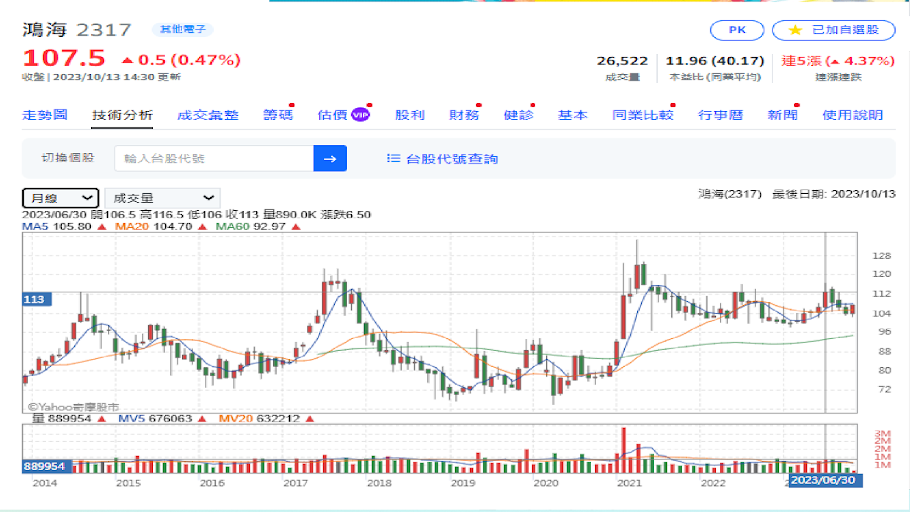Focus the 輸入台股代號 input field

214,158
